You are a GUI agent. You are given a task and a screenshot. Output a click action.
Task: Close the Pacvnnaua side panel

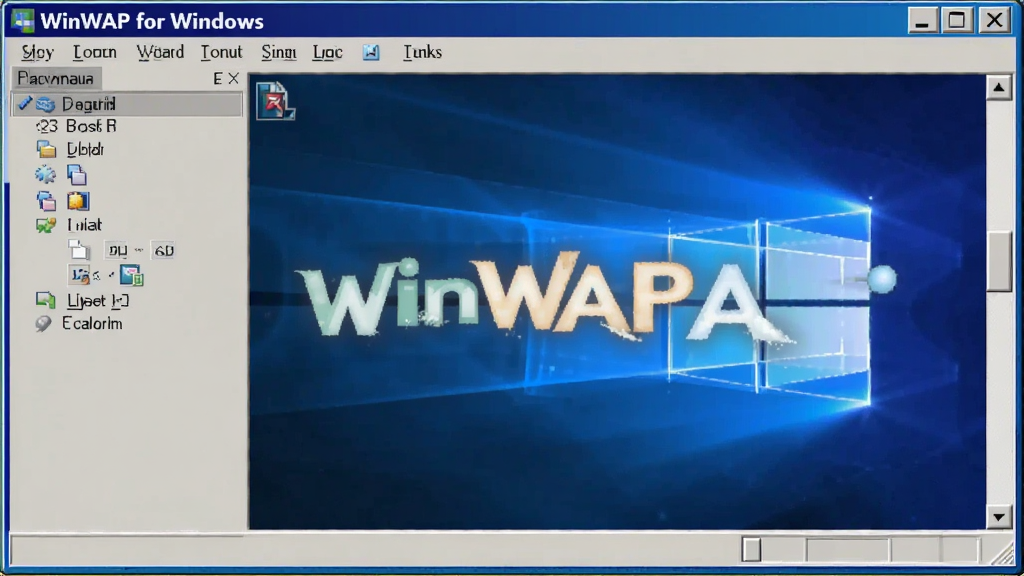click(x=233, y=78)
